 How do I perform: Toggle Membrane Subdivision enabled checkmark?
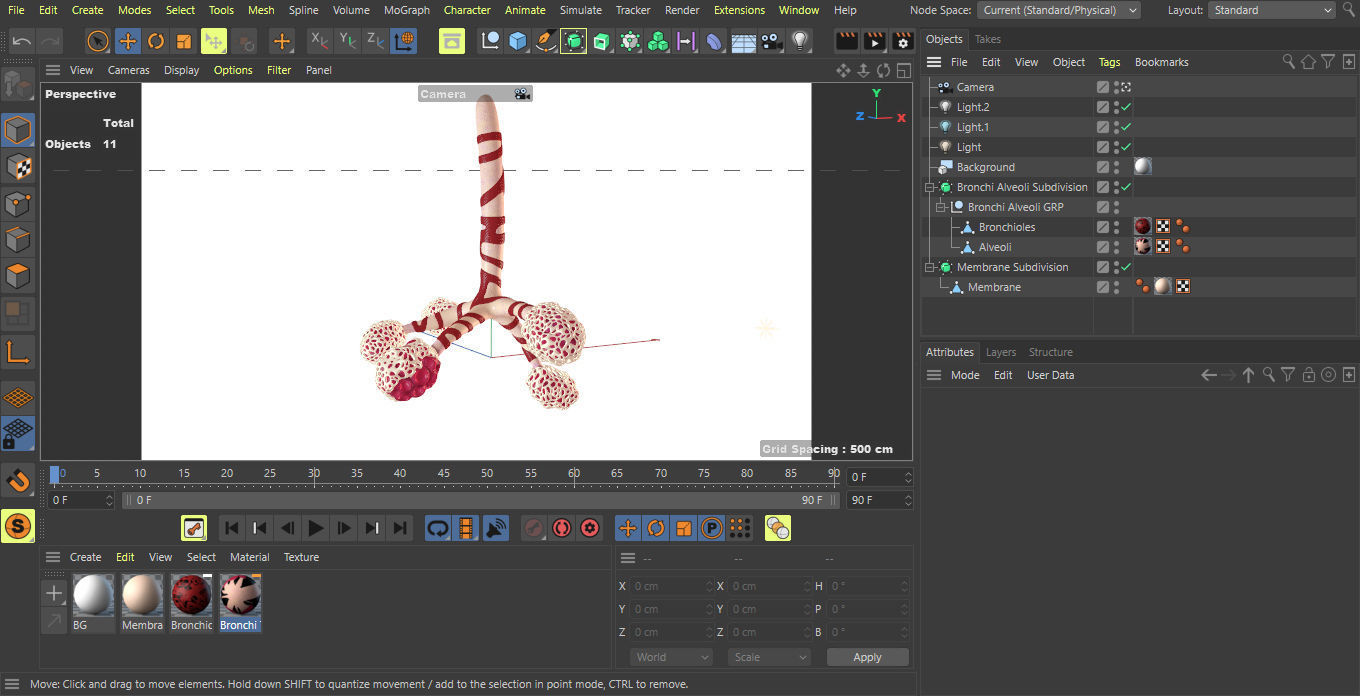(x=1127, y=267)
